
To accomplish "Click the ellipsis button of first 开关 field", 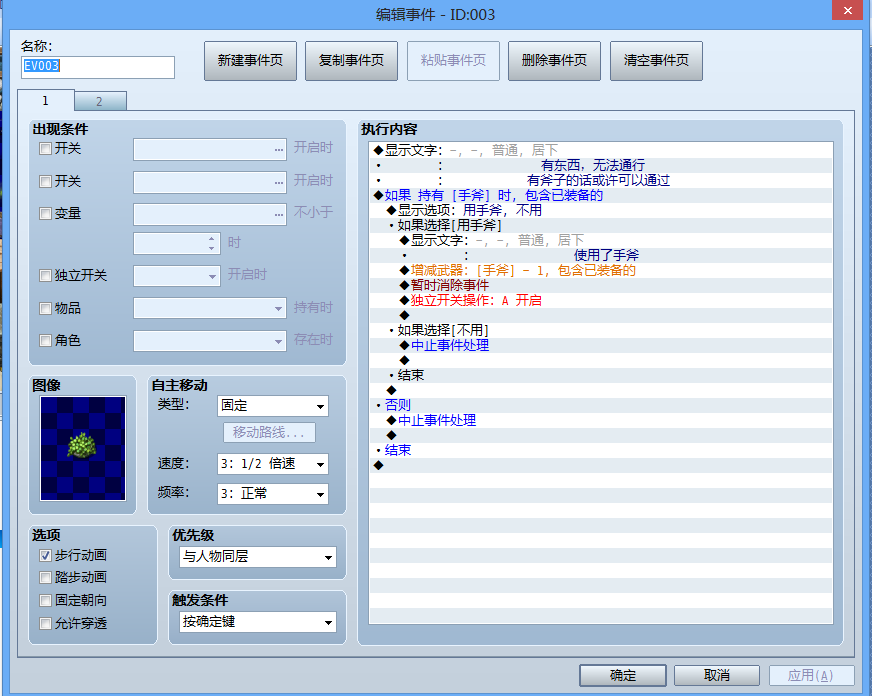I will point(279,150).
